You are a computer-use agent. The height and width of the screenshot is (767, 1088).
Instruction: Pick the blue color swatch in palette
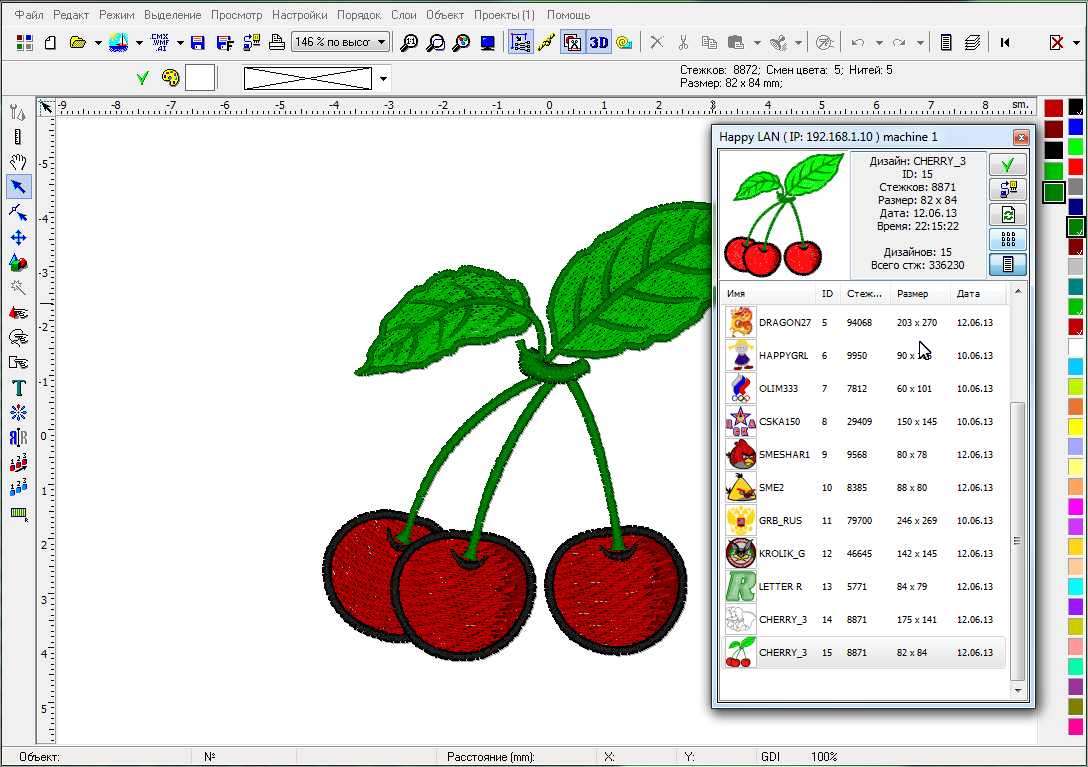1075,127
